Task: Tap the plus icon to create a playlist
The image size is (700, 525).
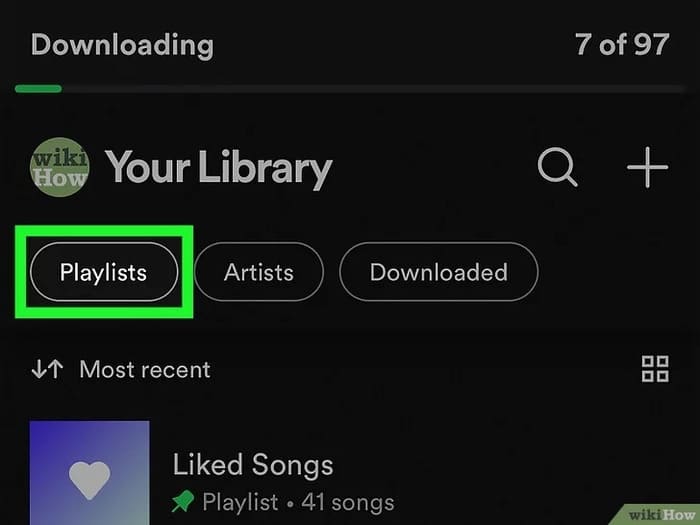Action: tap(647, 167)
